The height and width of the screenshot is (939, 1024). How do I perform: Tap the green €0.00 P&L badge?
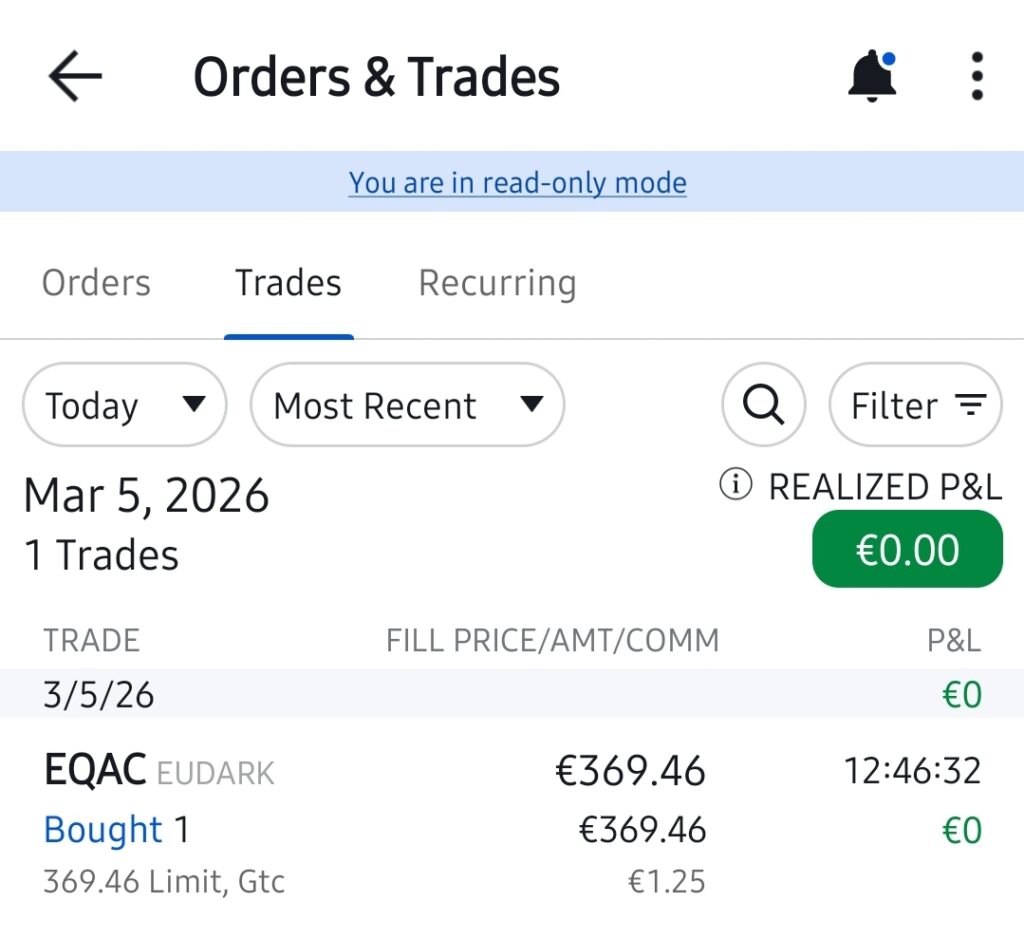pos(907,550)
